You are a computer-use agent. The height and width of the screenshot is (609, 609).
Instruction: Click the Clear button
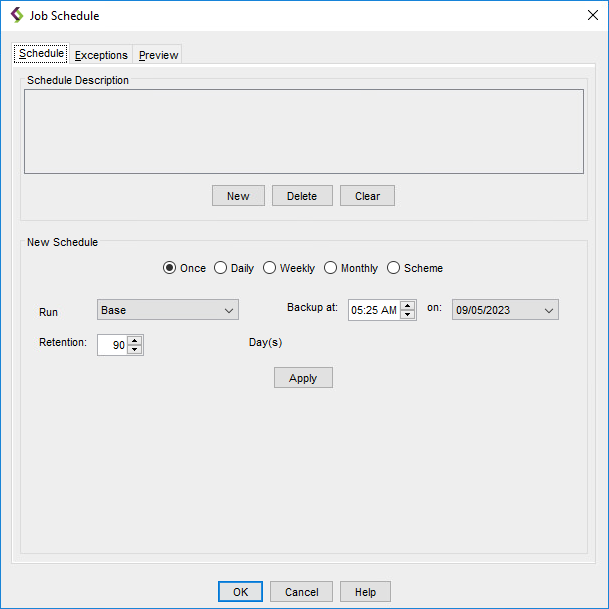[367, 196]
